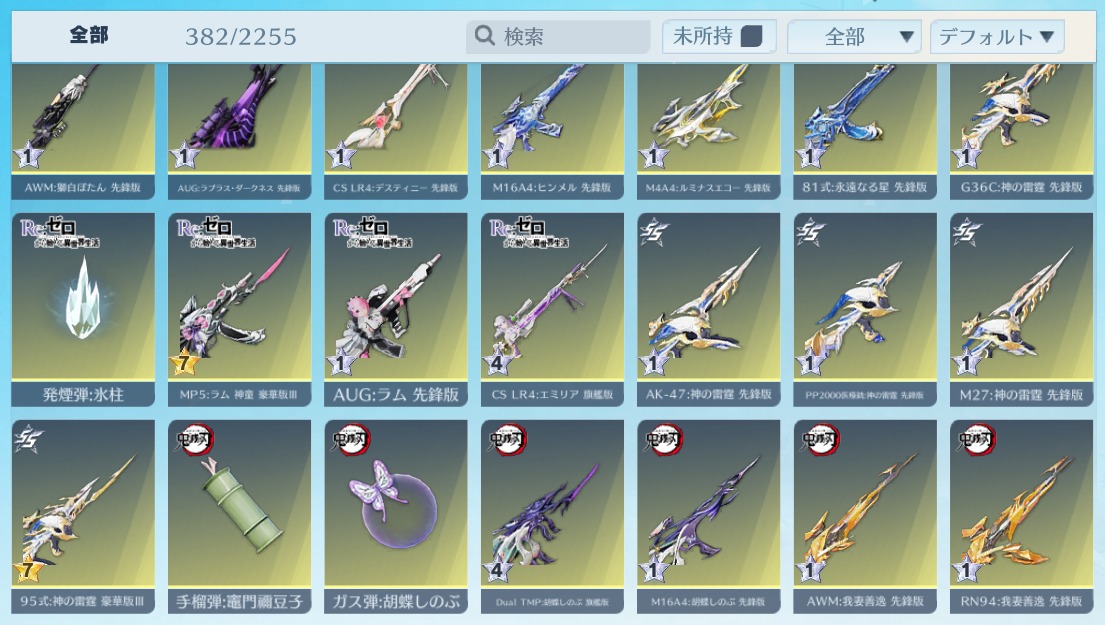The height and width of the screenshot is (625, 1105).
Task: Select the RN94:我妻善逸 先鋒版 skin
Action: 1022,516
